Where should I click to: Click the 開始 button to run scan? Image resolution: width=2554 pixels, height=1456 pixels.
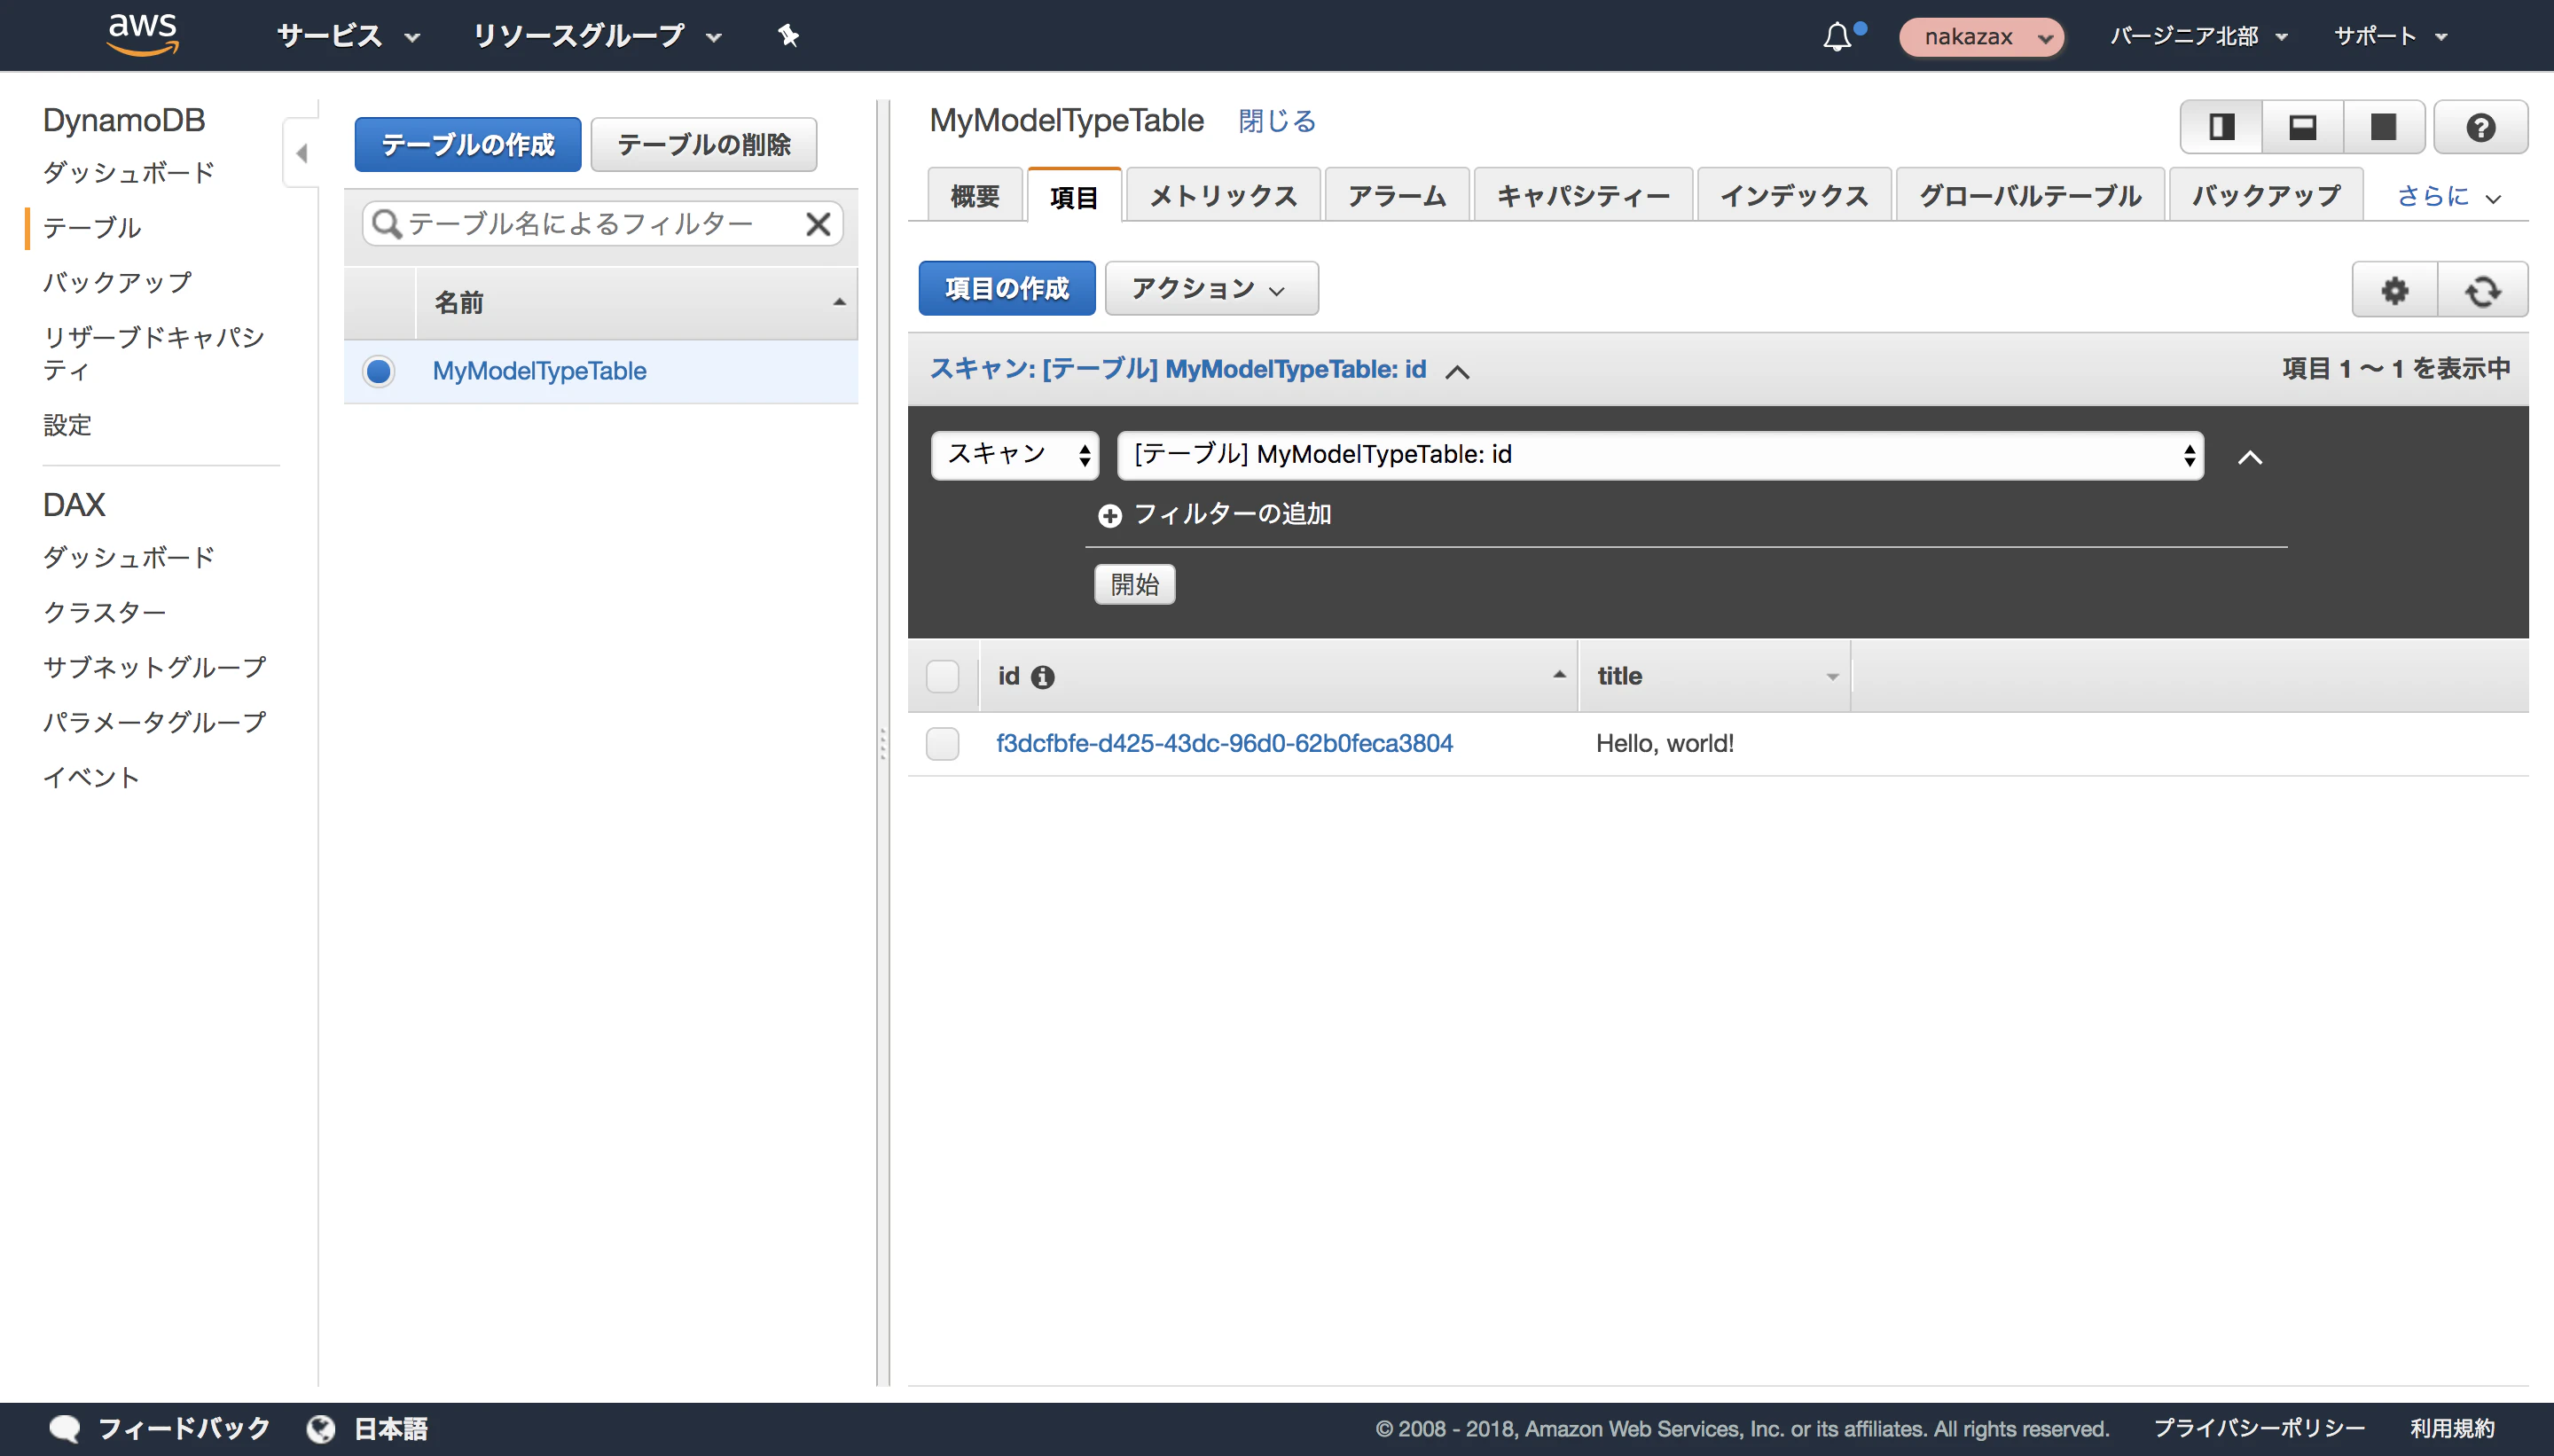click(1135, 584)
